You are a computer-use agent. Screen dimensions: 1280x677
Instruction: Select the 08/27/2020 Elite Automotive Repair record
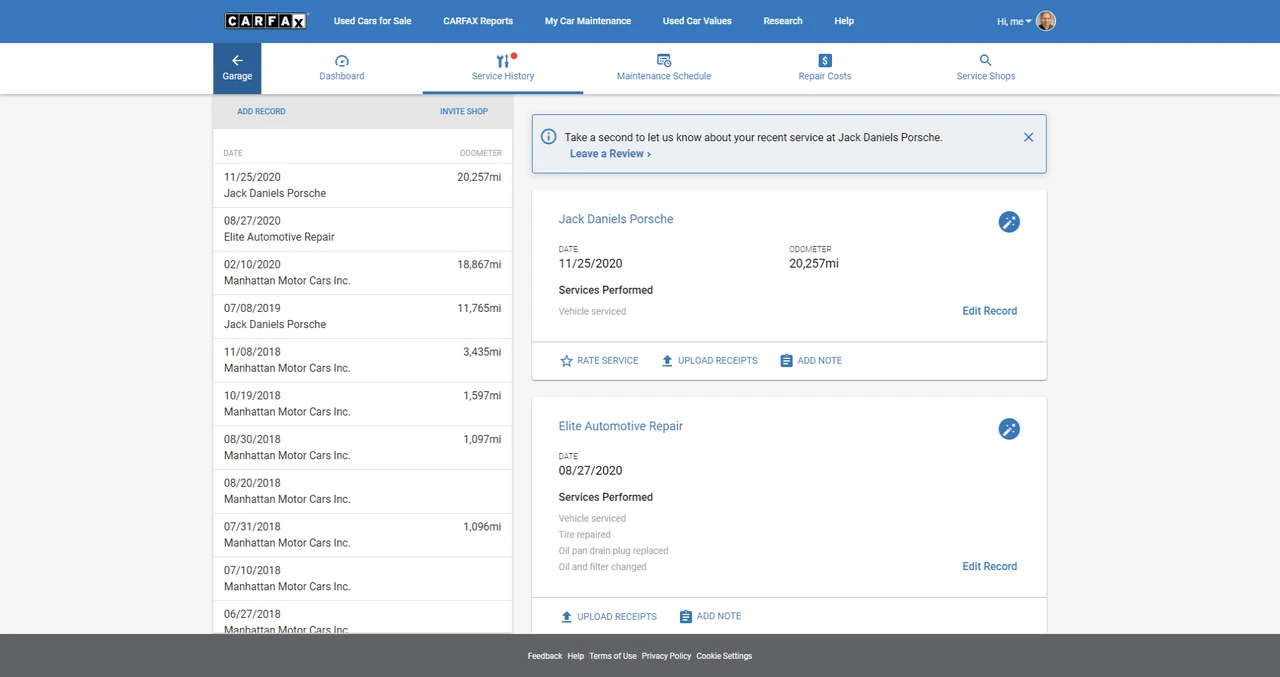(x=362, y=229)
